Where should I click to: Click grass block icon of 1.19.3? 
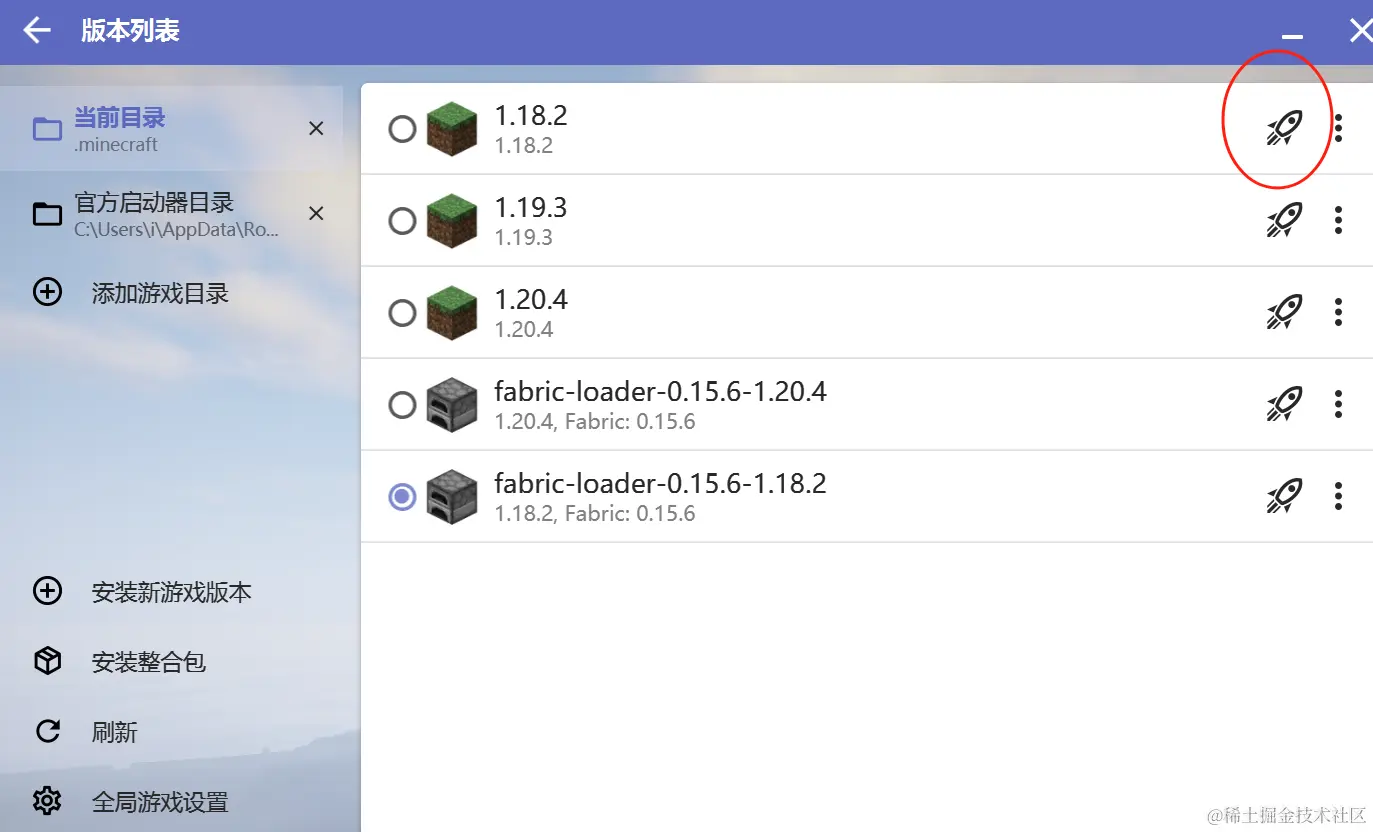pos(452,221)
